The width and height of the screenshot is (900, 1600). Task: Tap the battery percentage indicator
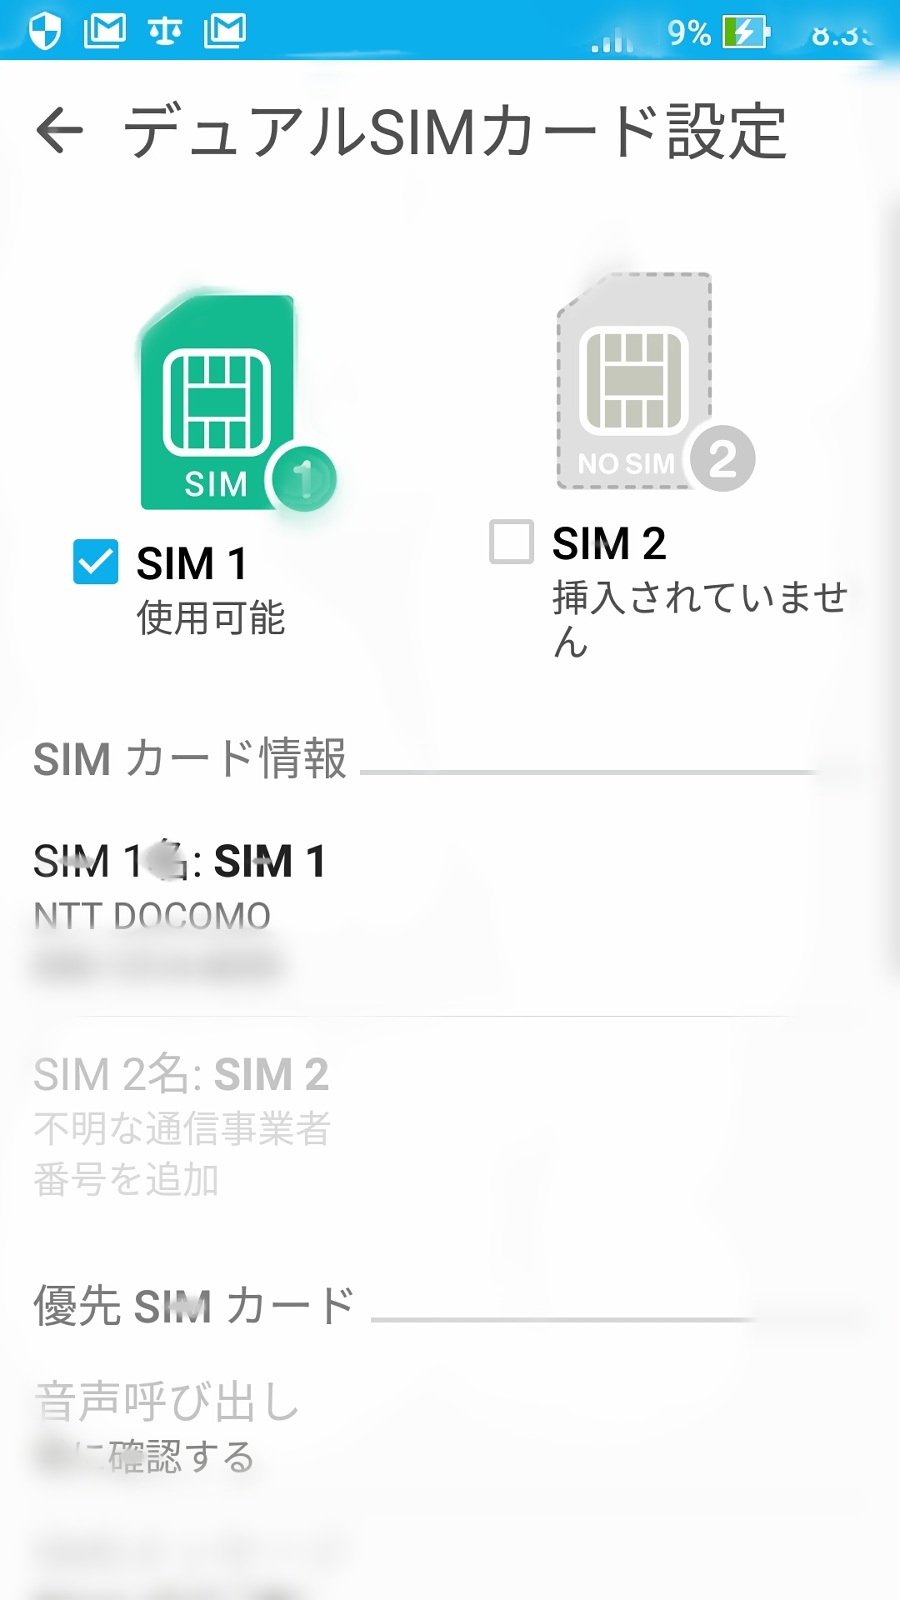click(x=688, y=33)
